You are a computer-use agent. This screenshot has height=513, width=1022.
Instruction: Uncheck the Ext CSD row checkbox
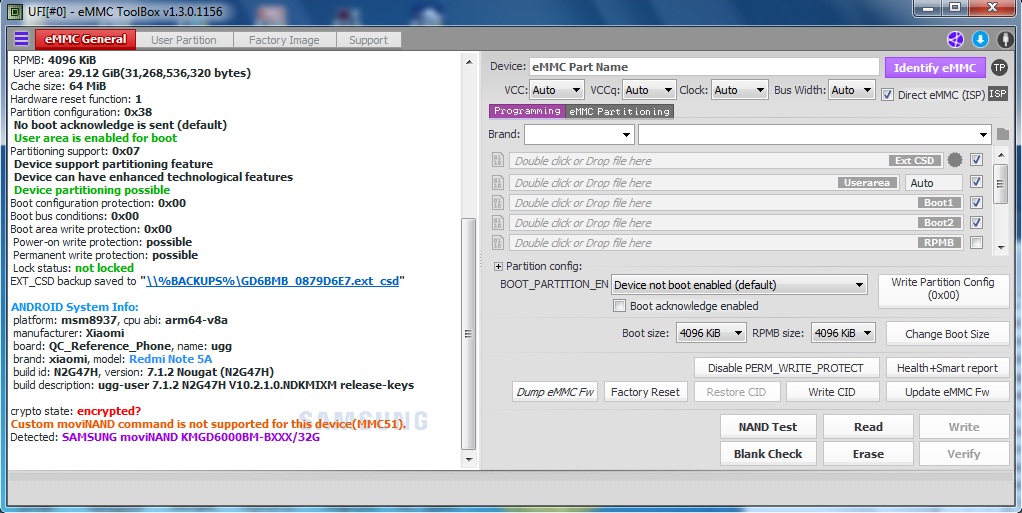976,160
